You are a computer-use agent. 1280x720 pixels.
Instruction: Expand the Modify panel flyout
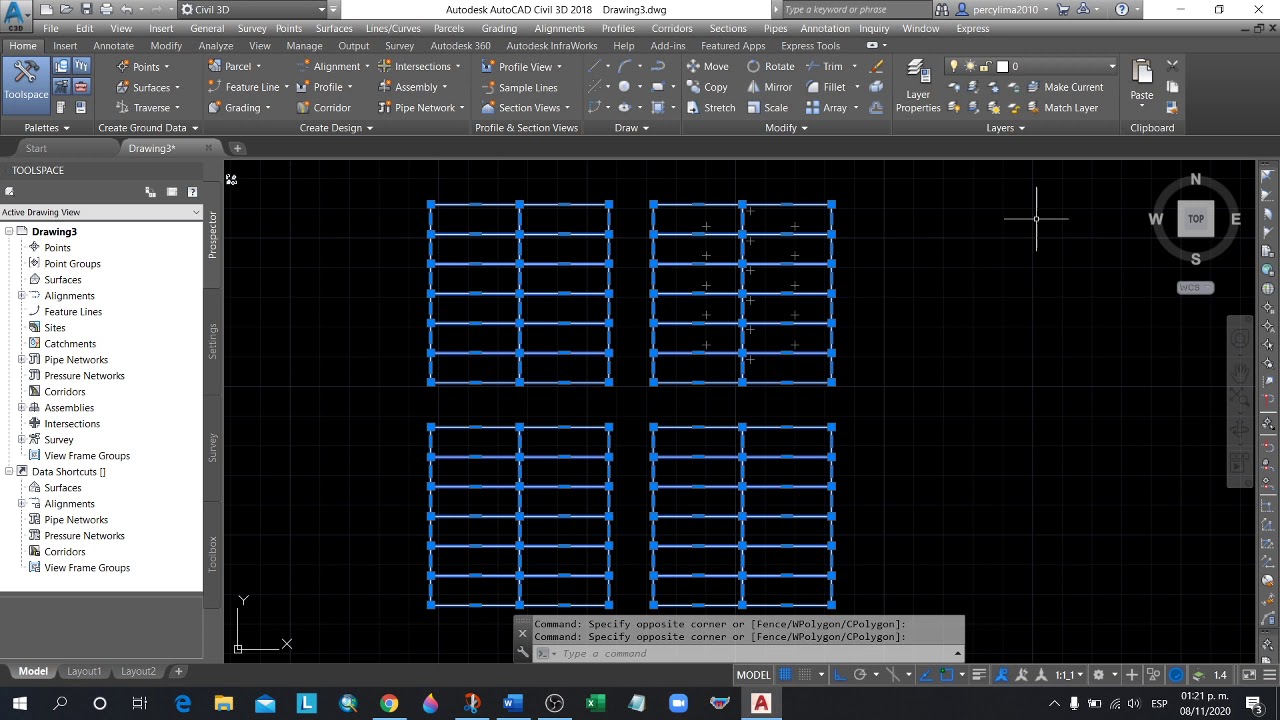tap(787, 128)
